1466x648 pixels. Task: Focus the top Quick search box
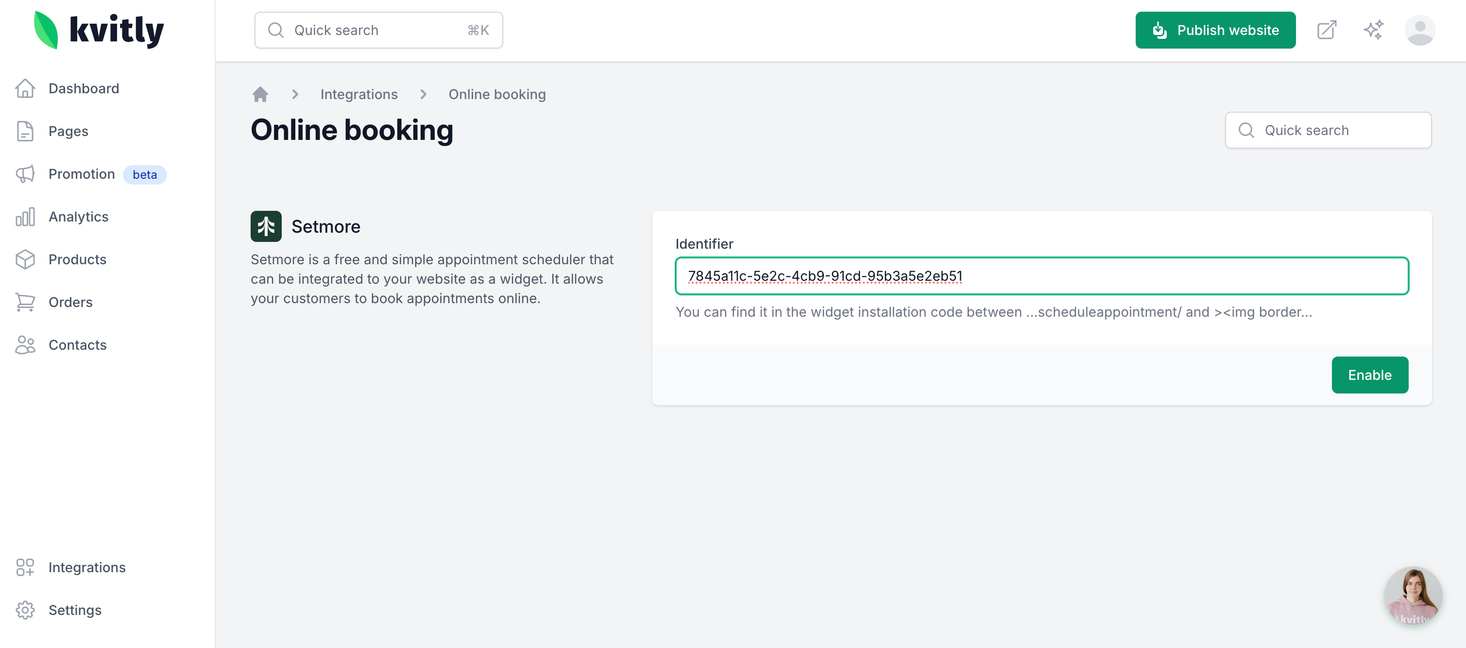(379, 30)
